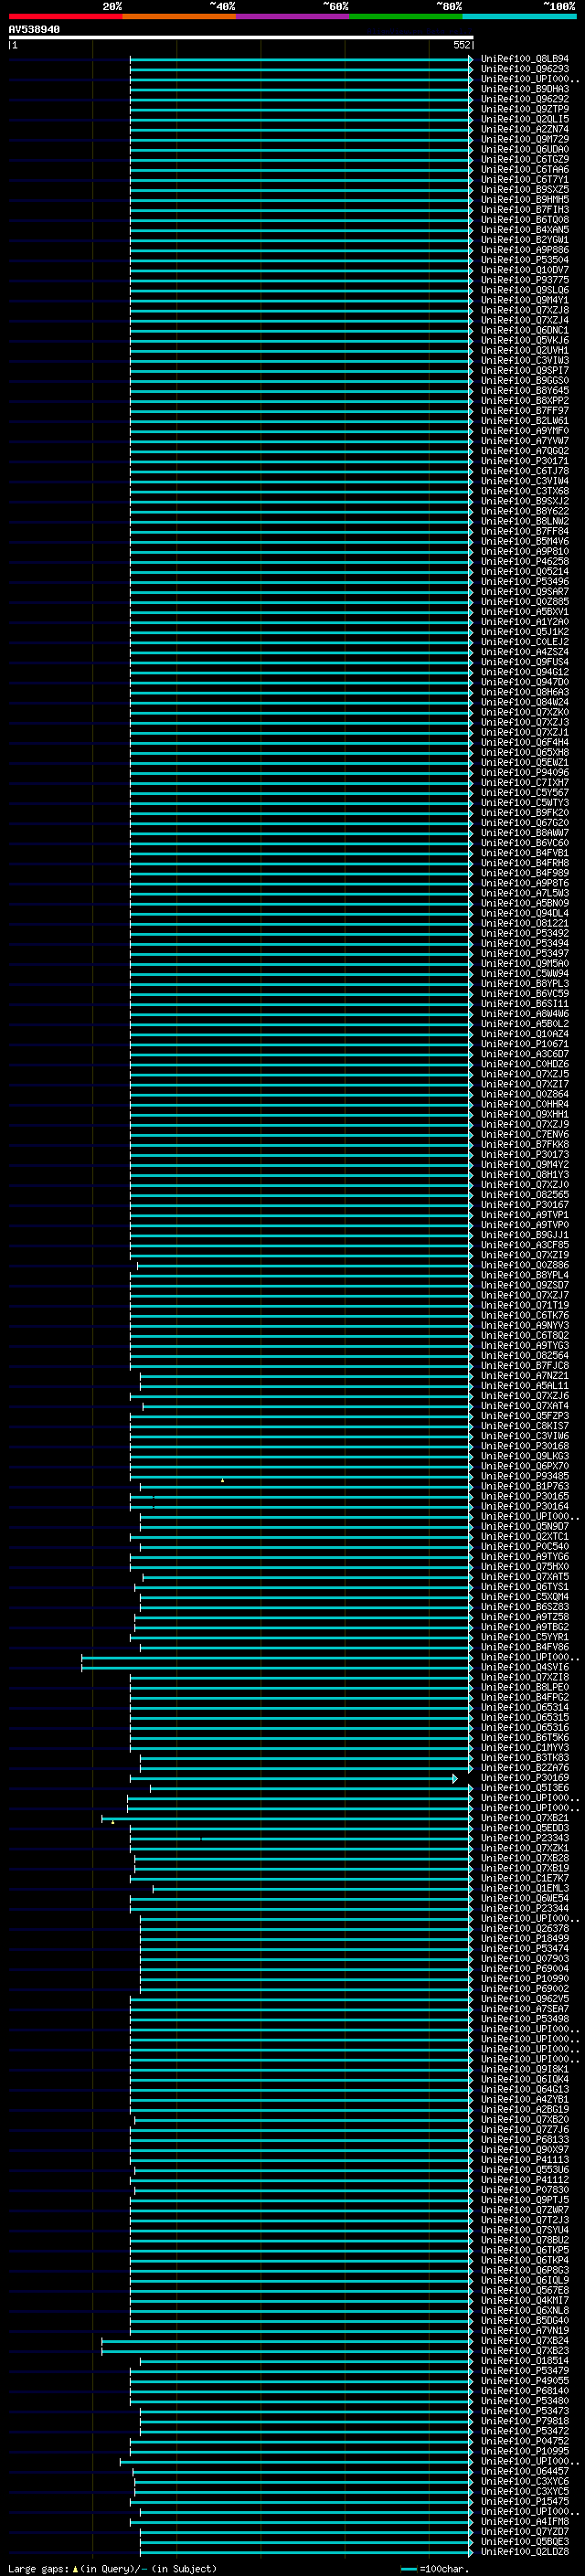Select hit label UniRef100_P07830

point(525,2189)
